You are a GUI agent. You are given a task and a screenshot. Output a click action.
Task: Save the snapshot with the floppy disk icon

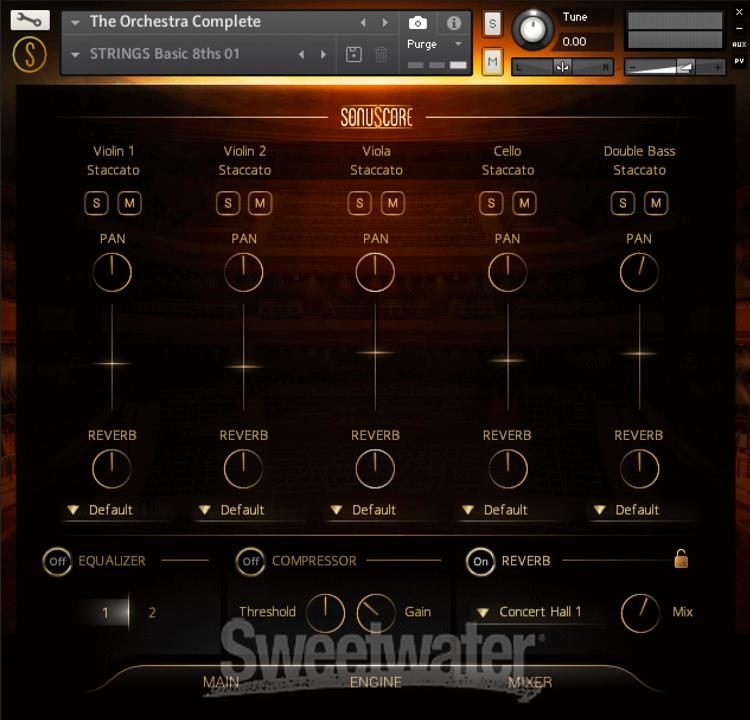[x=353, y=54]
